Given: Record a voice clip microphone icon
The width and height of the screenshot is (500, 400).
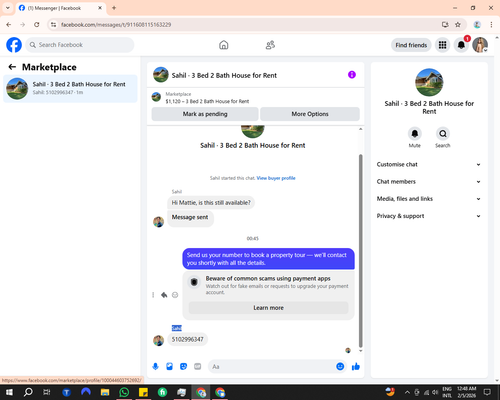Looking at the screenshot, I should point(155,367).
